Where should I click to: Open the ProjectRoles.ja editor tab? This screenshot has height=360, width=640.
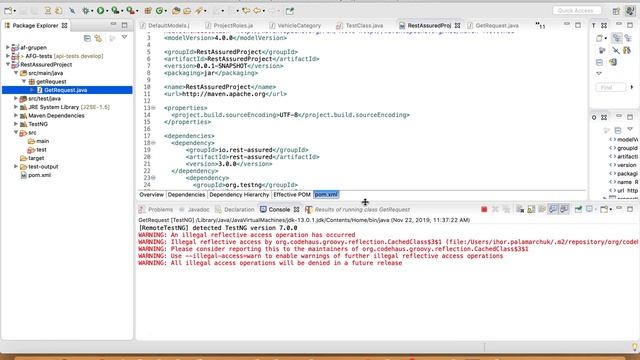click(x=233, y=25)
